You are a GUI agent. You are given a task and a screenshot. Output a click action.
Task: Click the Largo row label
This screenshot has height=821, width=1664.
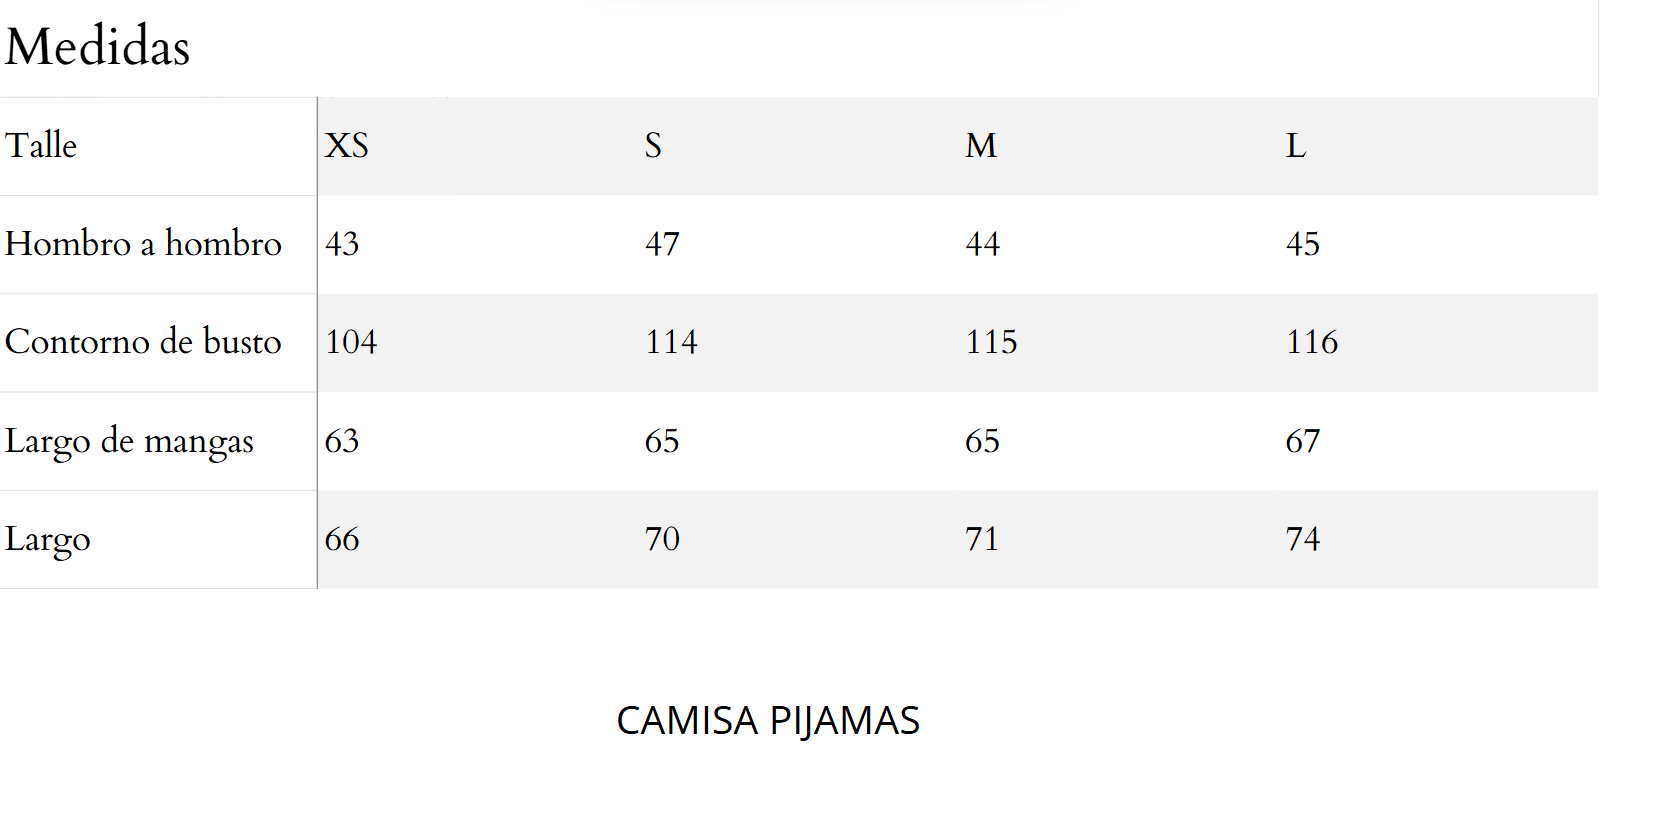point(48,540)
